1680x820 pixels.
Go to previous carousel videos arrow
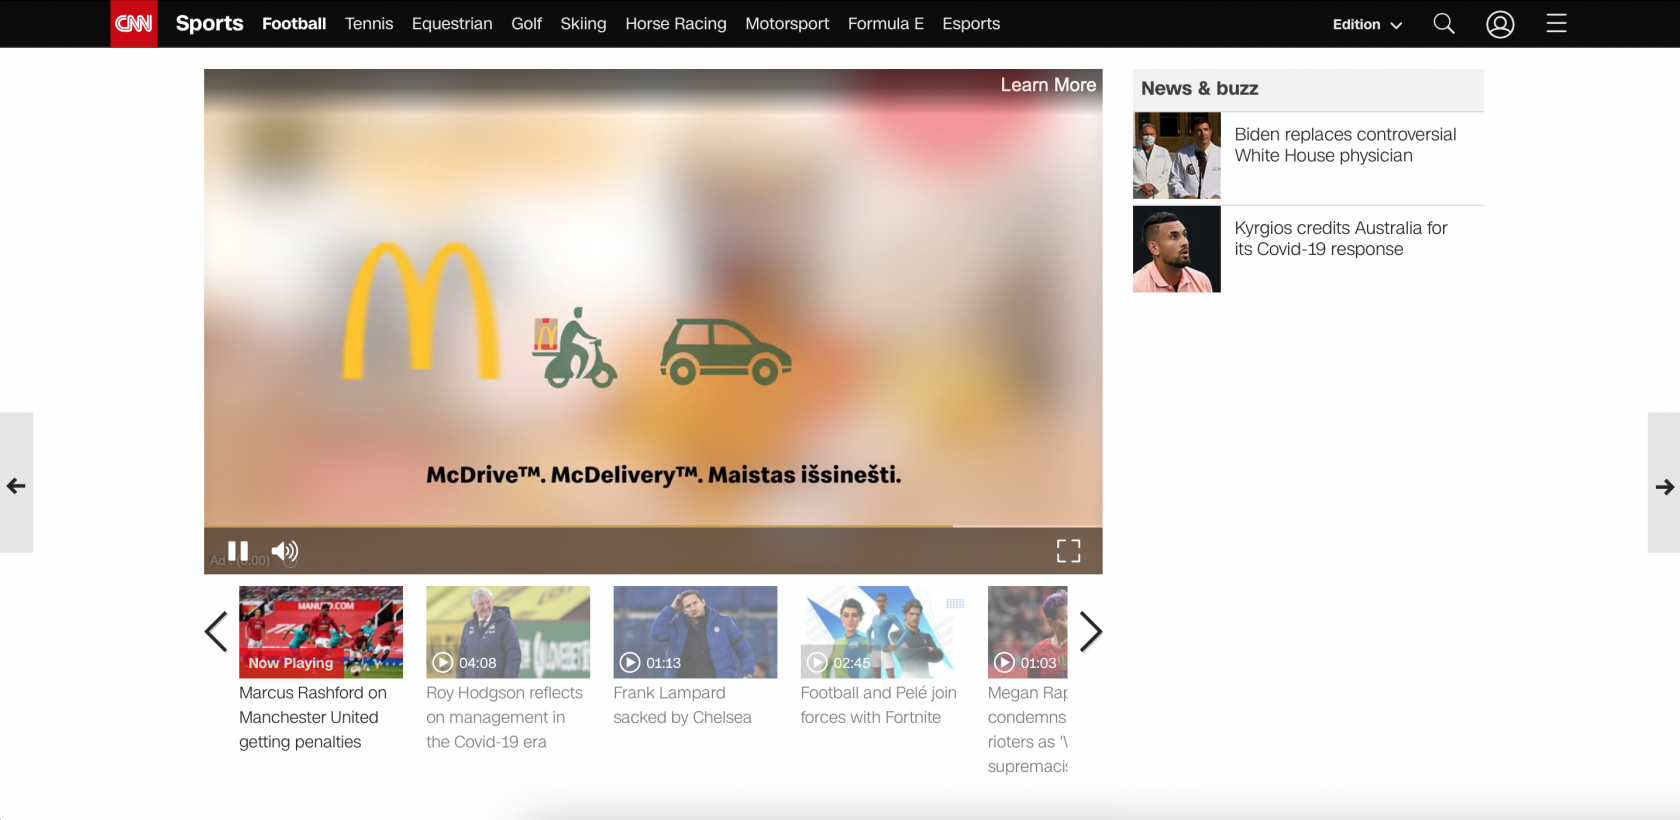pos(216,631)
